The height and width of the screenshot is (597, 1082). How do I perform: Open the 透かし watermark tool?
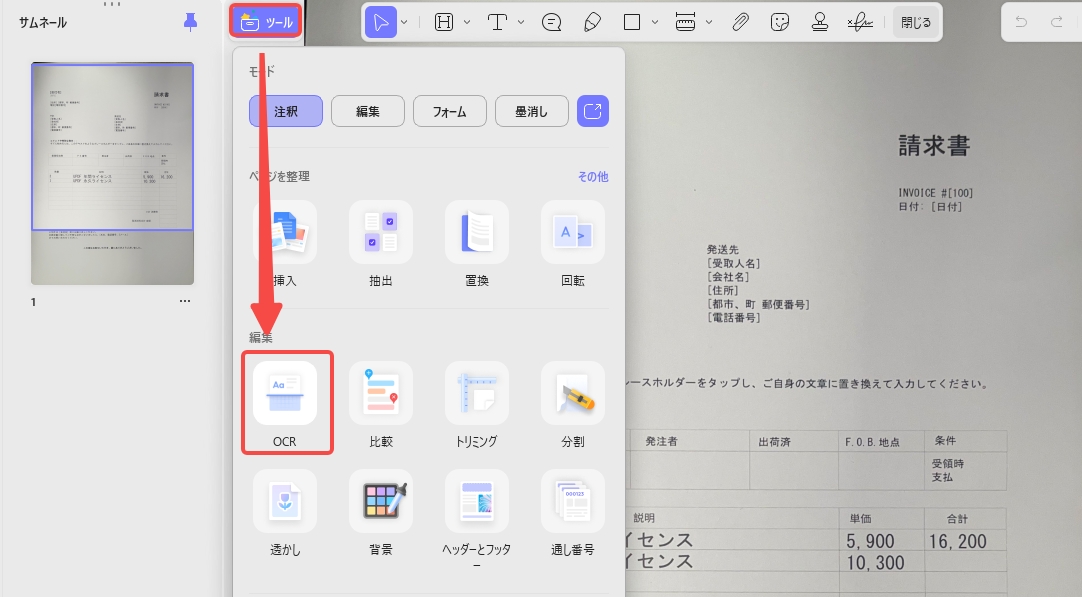(285, 513)
